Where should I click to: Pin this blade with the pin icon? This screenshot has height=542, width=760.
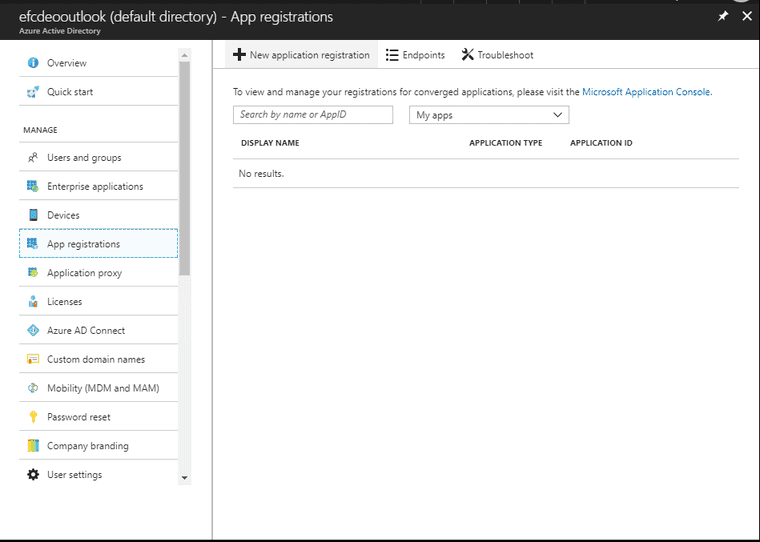click(723, 16)
